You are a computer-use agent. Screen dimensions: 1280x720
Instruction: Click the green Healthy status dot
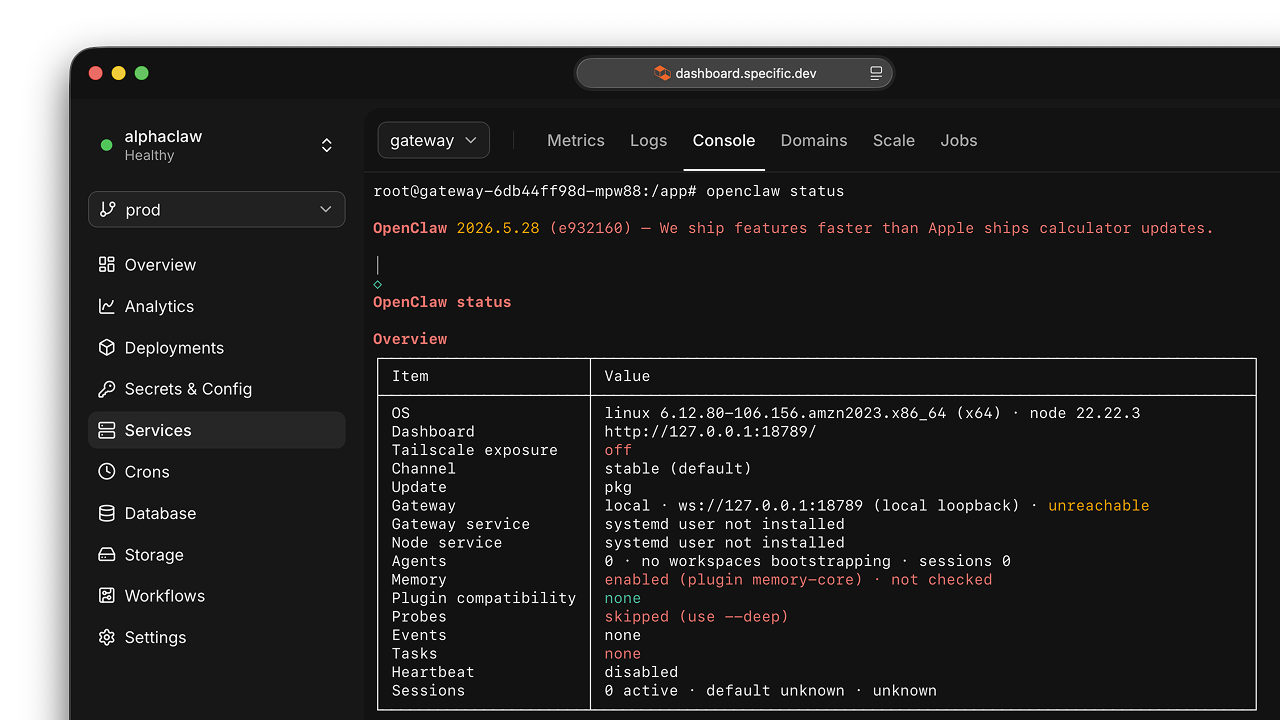pyautogui.click(x=106, y=145)
